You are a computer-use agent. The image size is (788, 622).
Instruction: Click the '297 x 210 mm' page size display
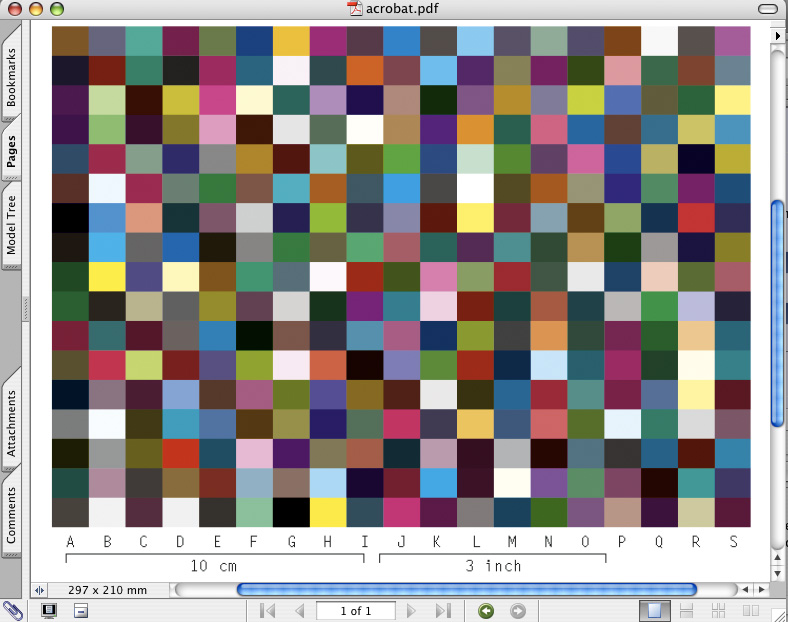tap(108, 590)
